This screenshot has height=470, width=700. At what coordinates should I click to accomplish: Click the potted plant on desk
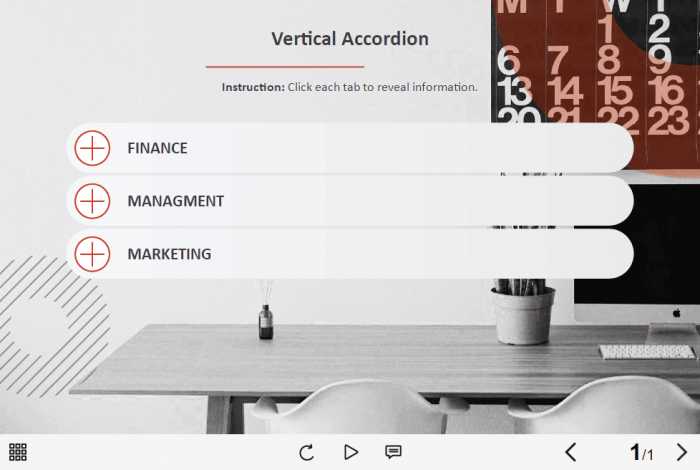point(522,308)
